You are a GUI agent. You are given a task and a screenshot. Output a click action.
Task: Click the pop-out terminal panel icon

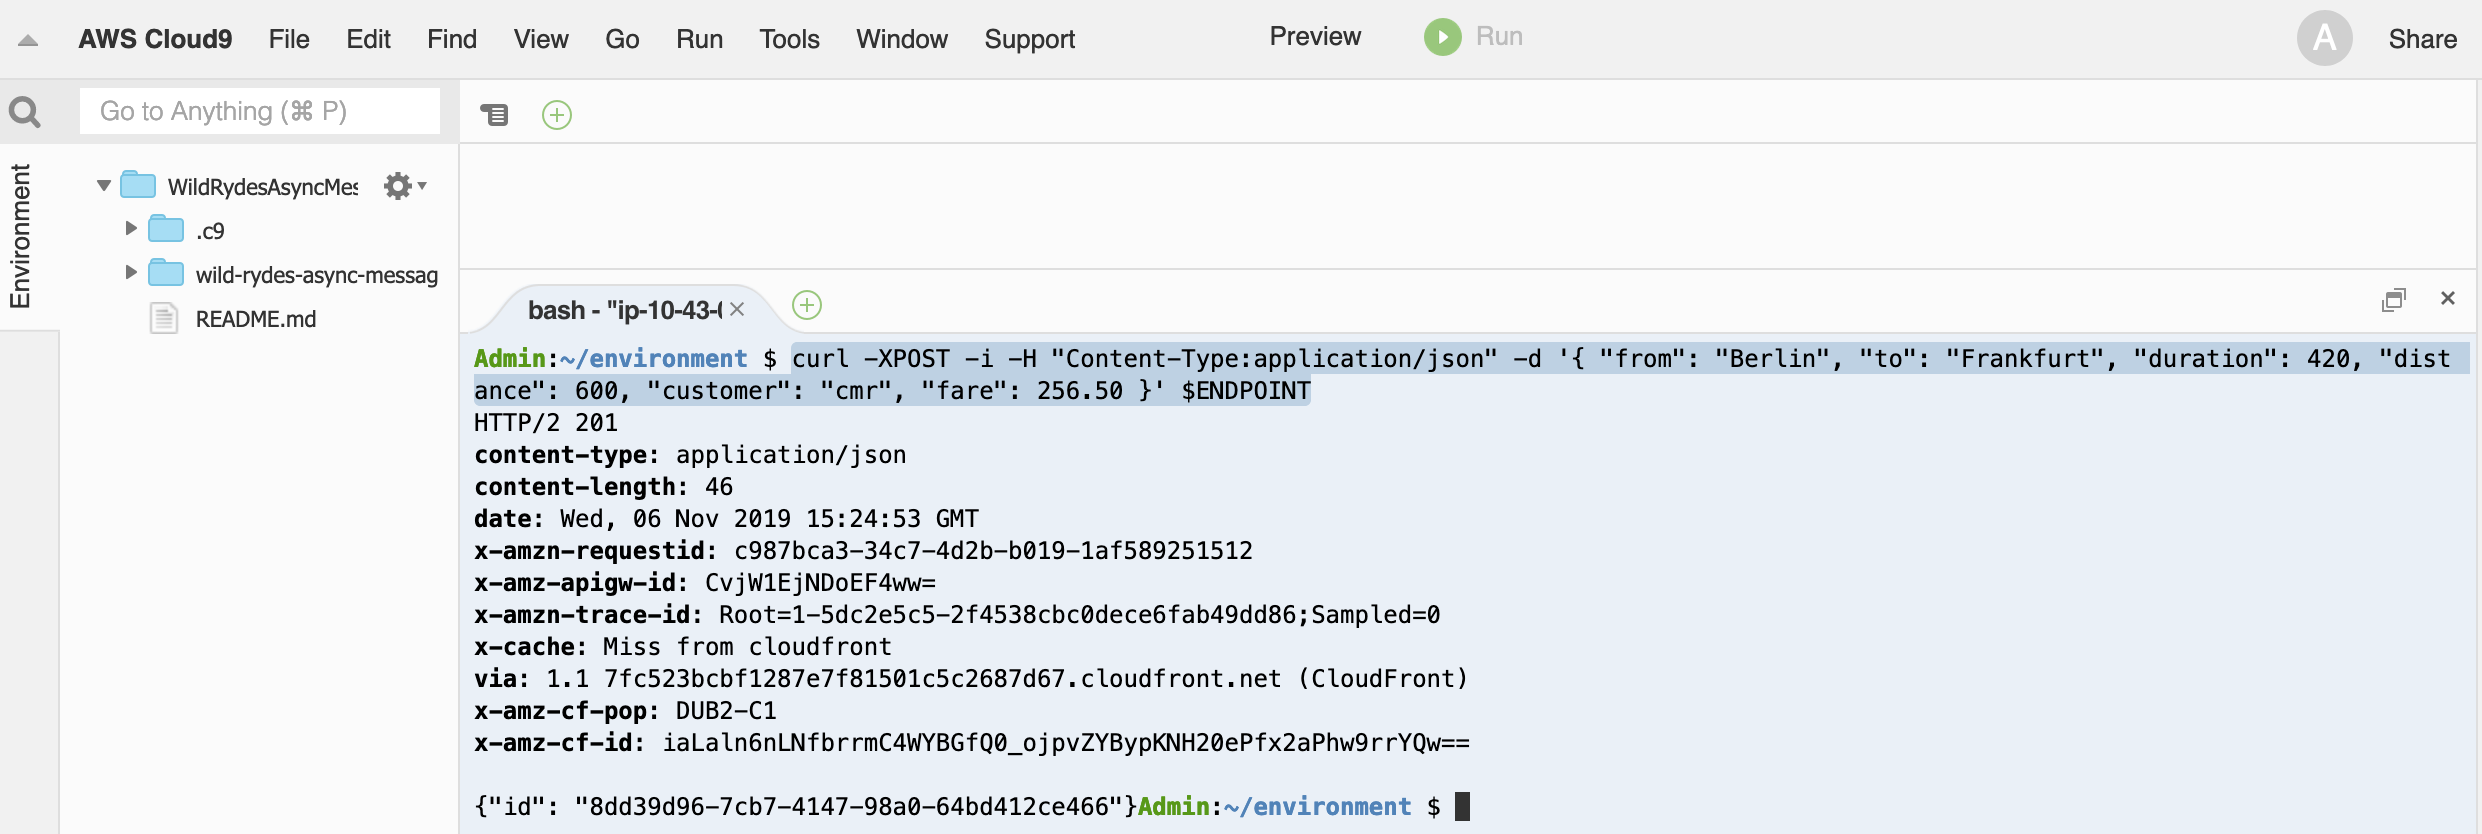tap(2394, 300)
